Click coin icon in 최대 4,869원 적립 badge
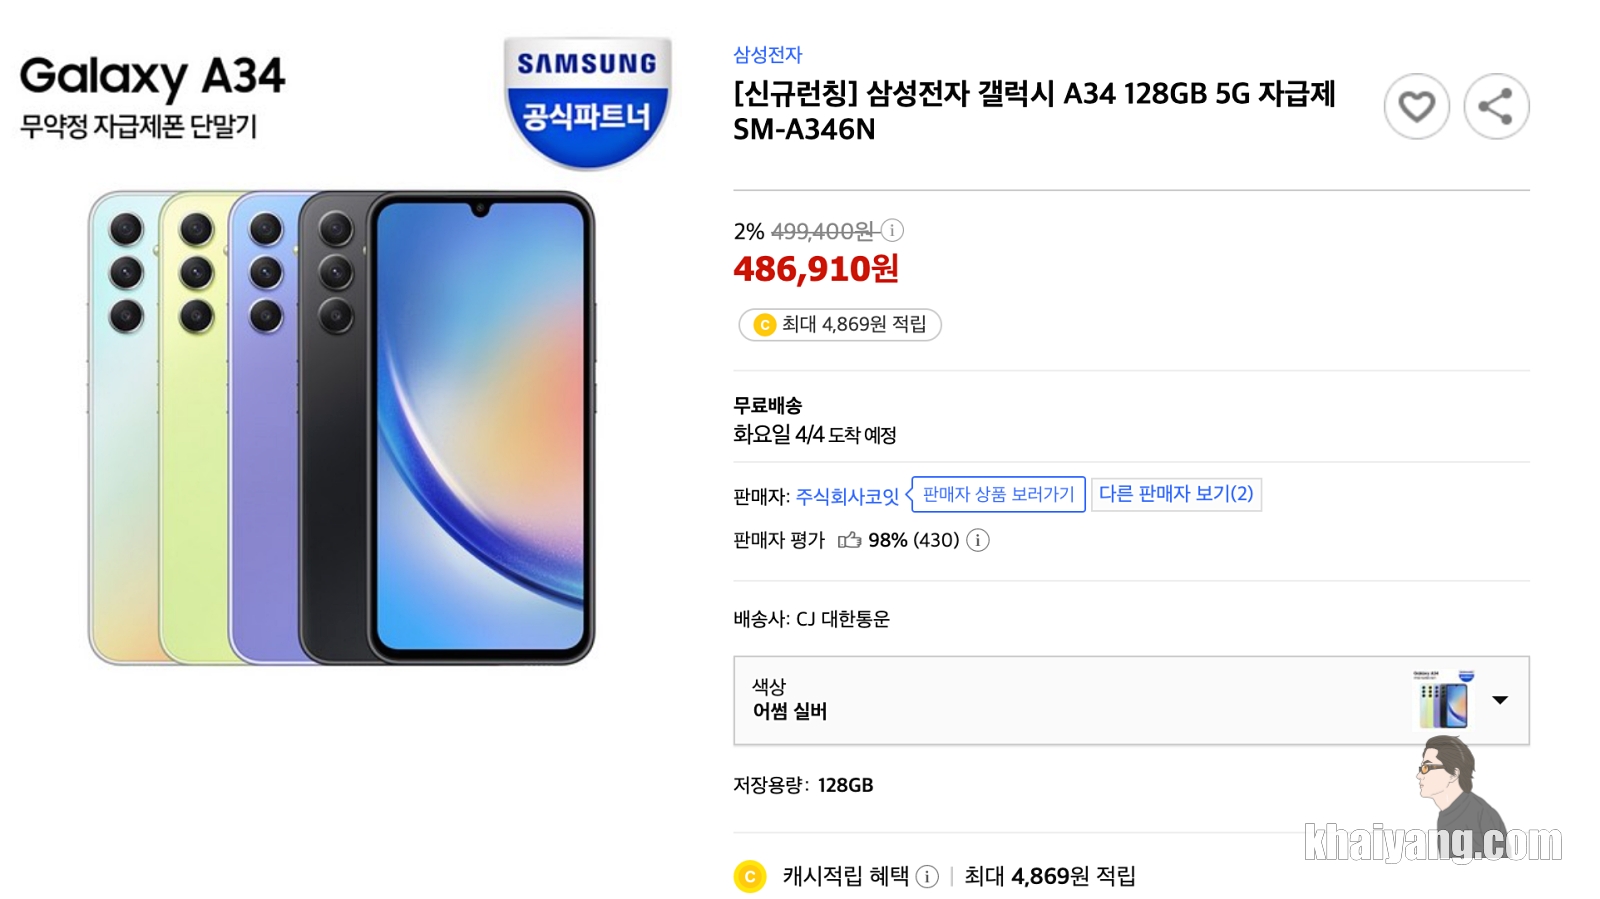 coord(765,325)
